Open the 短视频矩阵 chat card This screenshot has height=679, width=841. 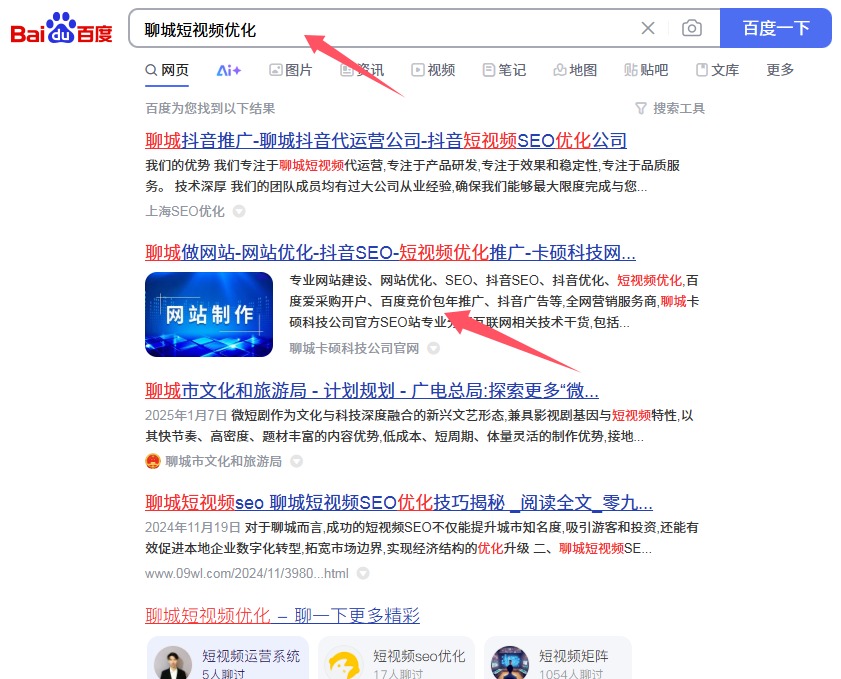point(558,659)
